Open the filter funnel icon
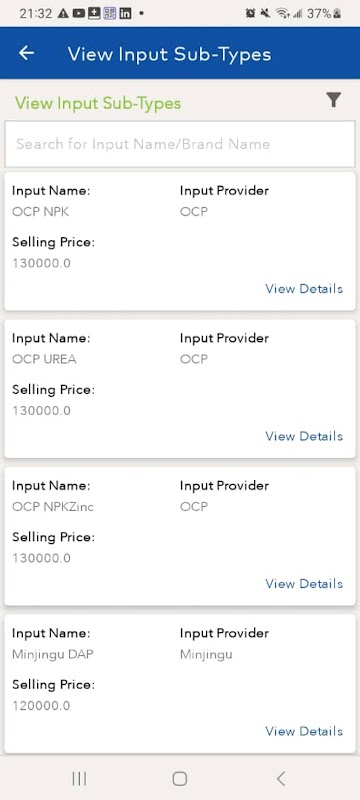 click(x=333, y=99)
